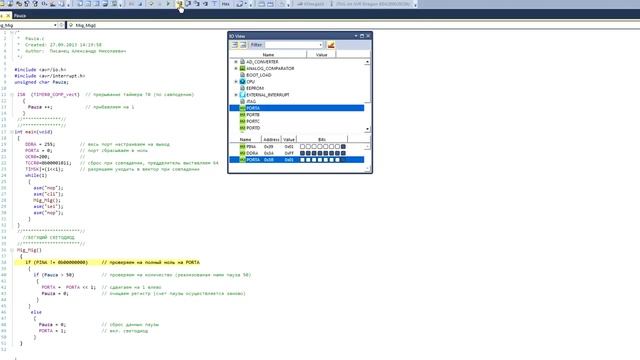Select JTAG in the IO View
This screenshot has width=640, height=360.
point(251,101)
